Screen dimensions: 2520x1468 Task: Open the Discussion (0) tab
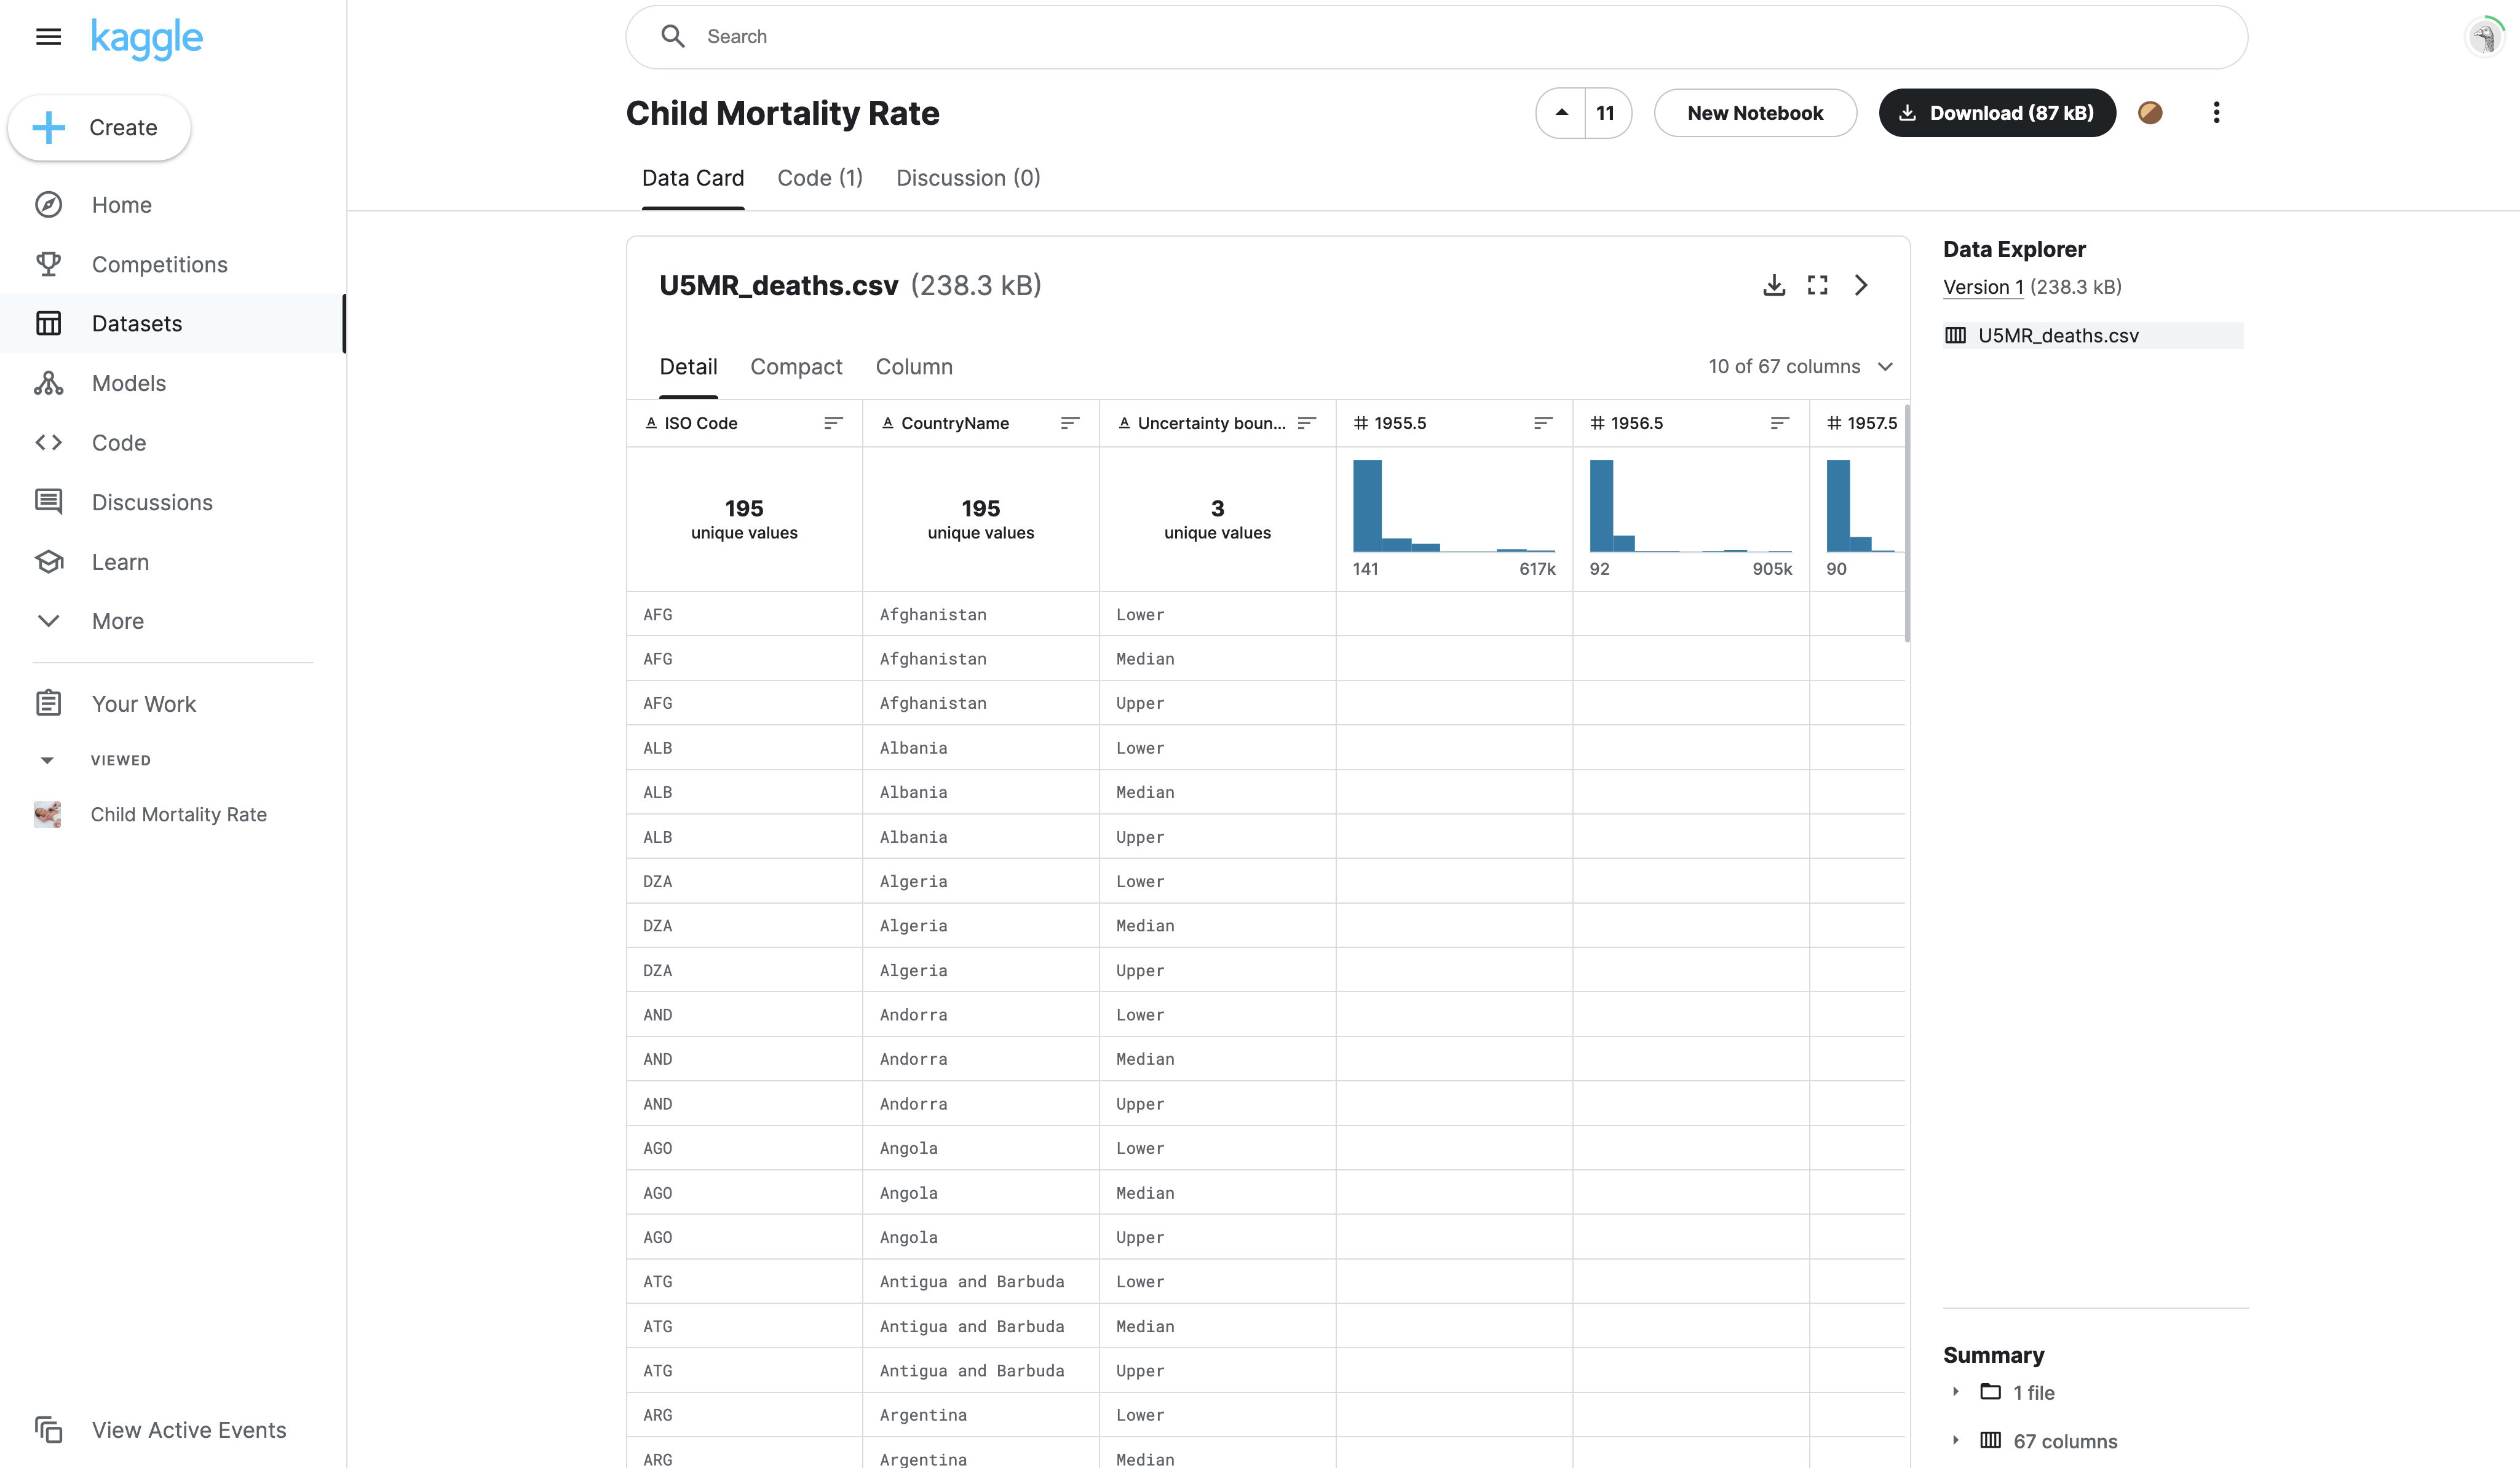967,178
